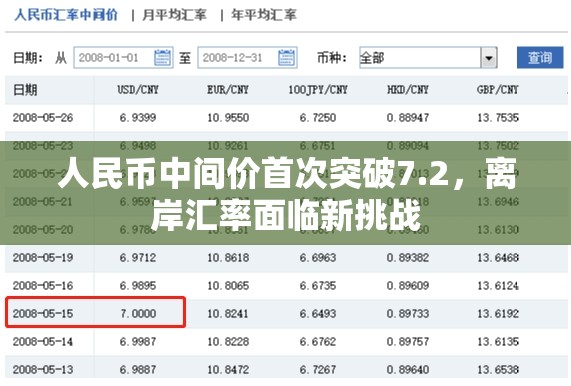Select the 全部 currency combo box

[x=428, y=58]
